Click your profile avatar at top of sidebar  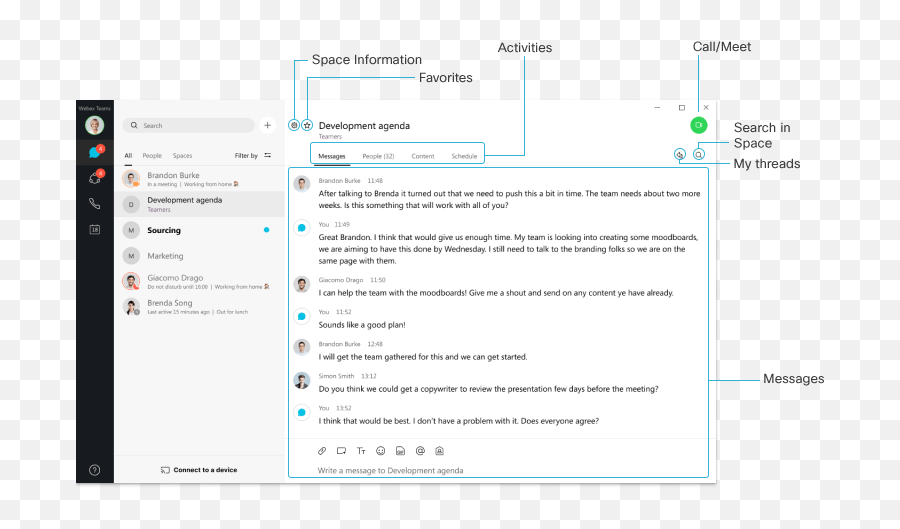(x=95, y=125)
